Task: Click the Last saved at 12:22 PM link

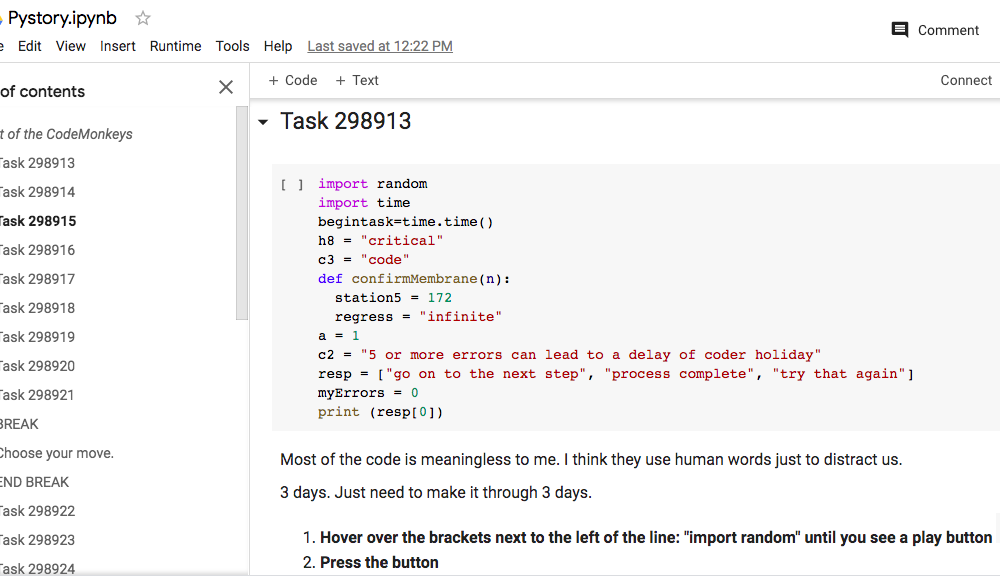Action: coord(380,46)
